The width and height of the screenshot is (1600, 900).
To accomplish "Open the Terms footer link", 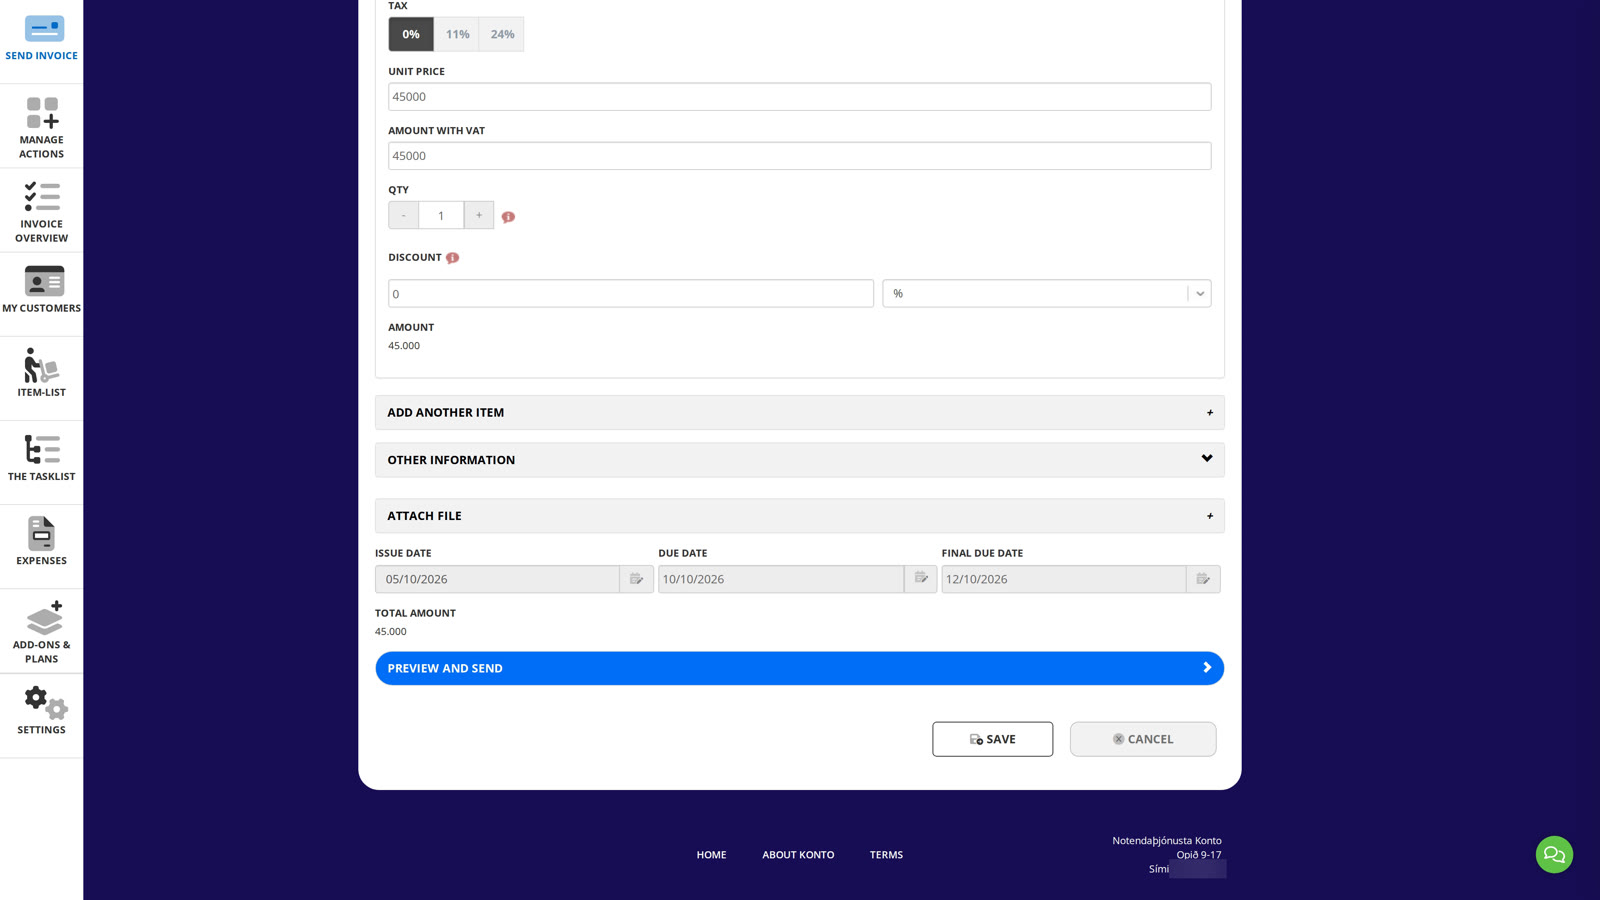I will [886, 855].
